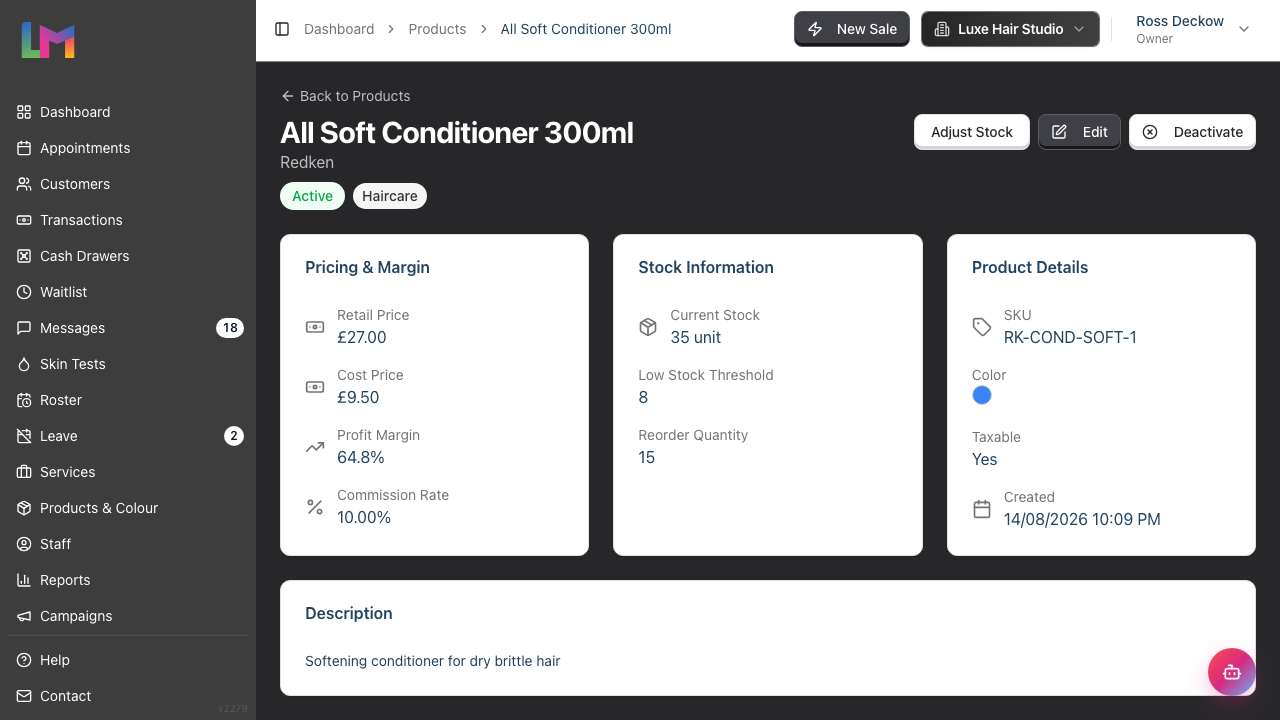Click the created date 14/08/2026 10:09 PM
The width and height of the screenshot is (1280, 720).
click(1082, 519)
